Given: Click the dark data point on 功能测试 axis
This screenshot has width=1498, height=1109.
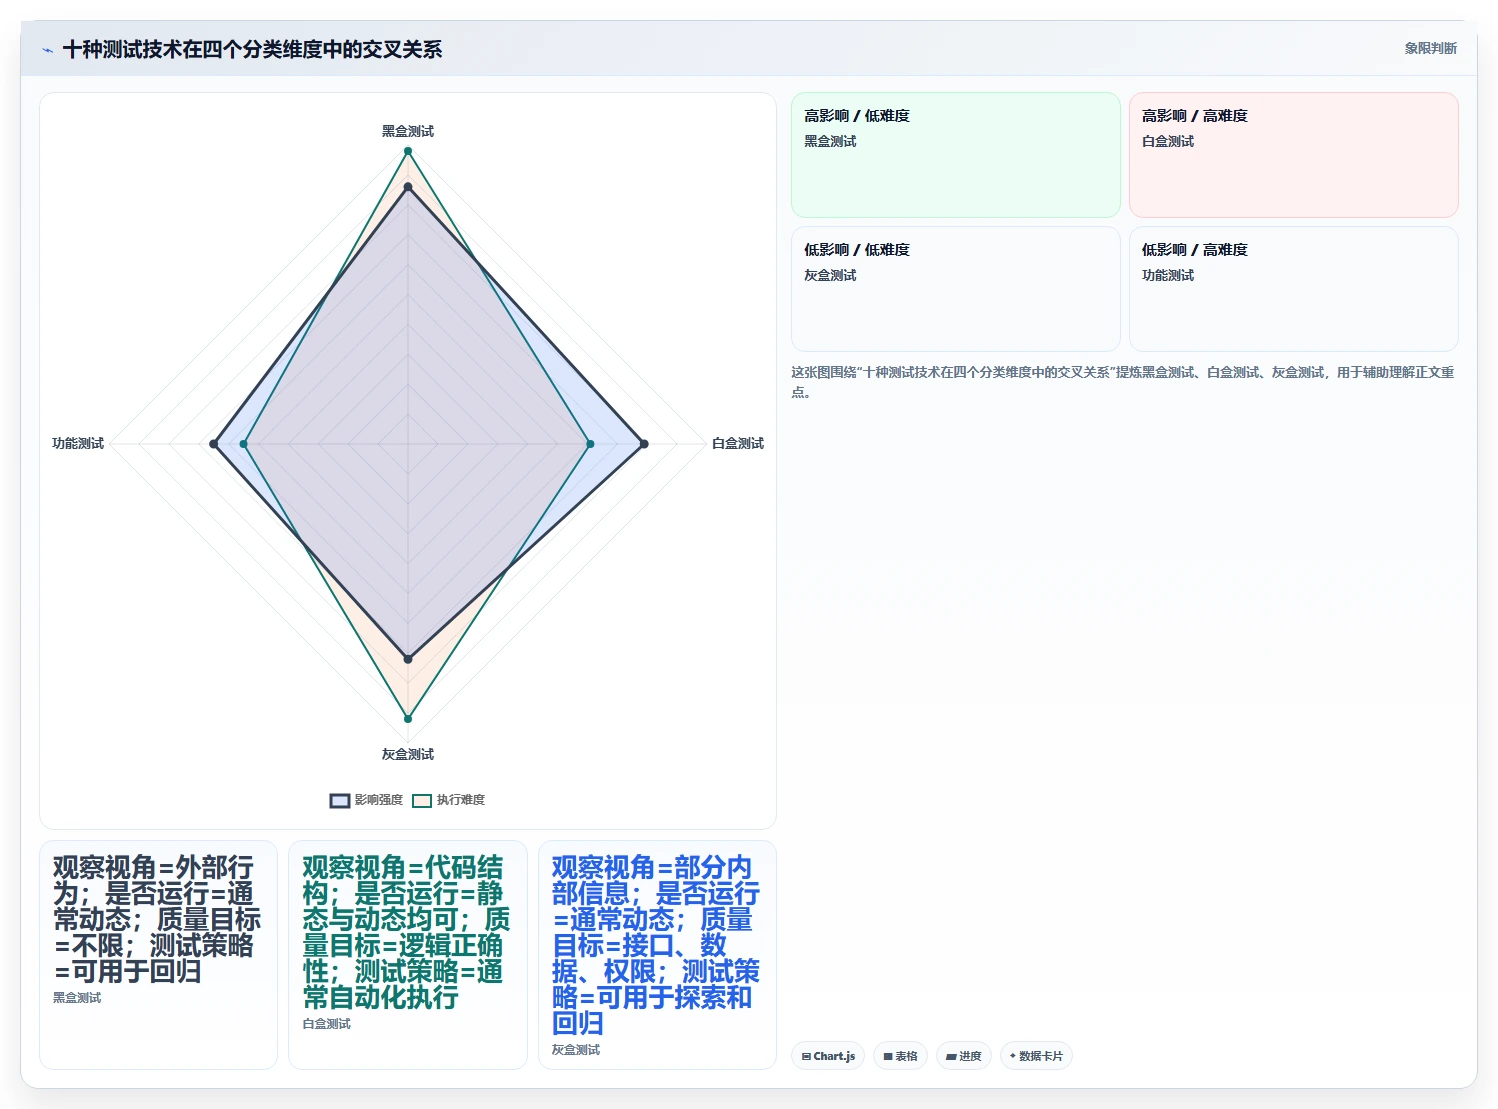Looking at the screenshot, I should pos(214,444).
